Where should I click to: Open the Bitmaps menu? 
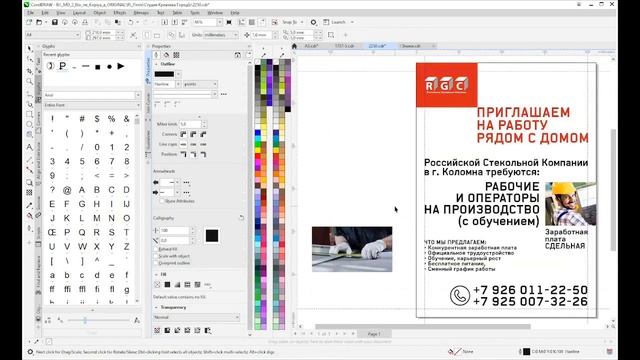[141, 13]
